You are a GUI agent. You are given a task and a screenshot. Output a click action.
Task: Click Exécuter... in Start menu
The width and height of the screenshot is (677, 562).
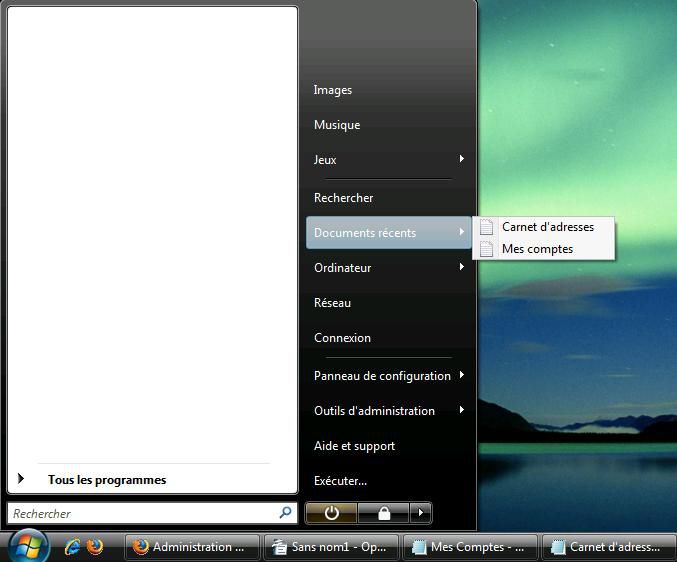pyautogui.click(x=340, y=481)
